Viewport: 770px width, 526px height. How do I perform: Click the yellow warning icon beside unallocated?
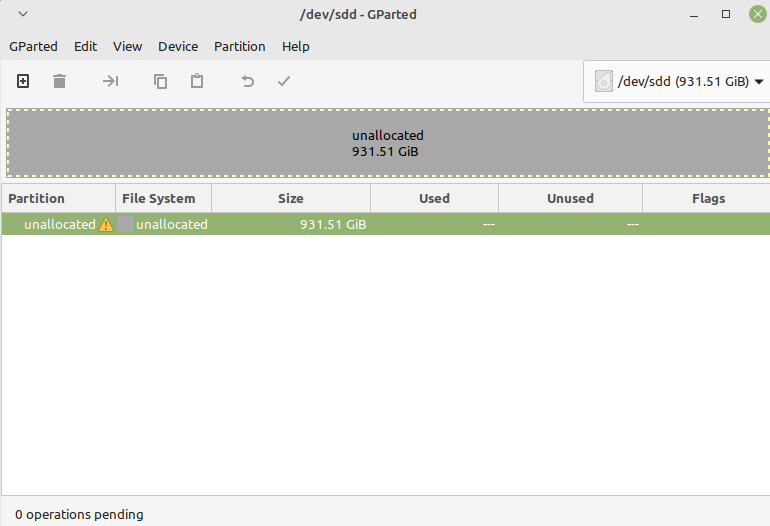106,225
